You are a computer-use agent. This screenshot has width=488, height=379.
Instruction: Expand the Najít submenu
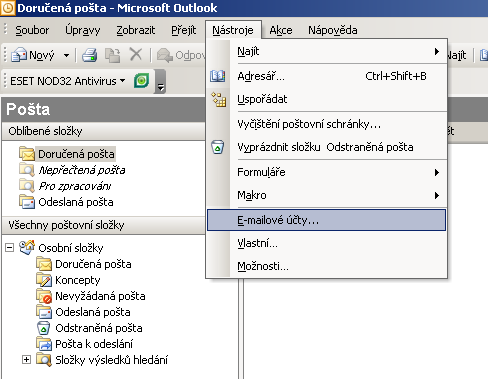click(x=327, y=52)
